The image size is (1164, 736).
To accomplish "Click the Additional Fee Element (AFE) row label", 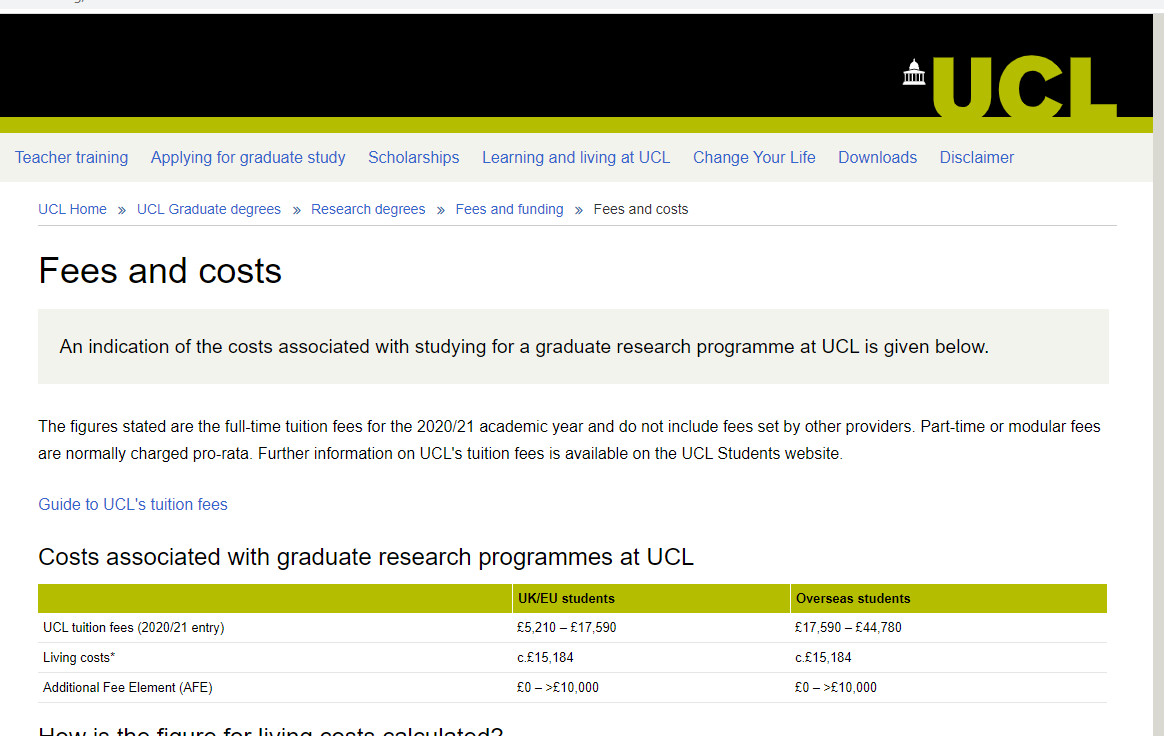I will point(128,688).
